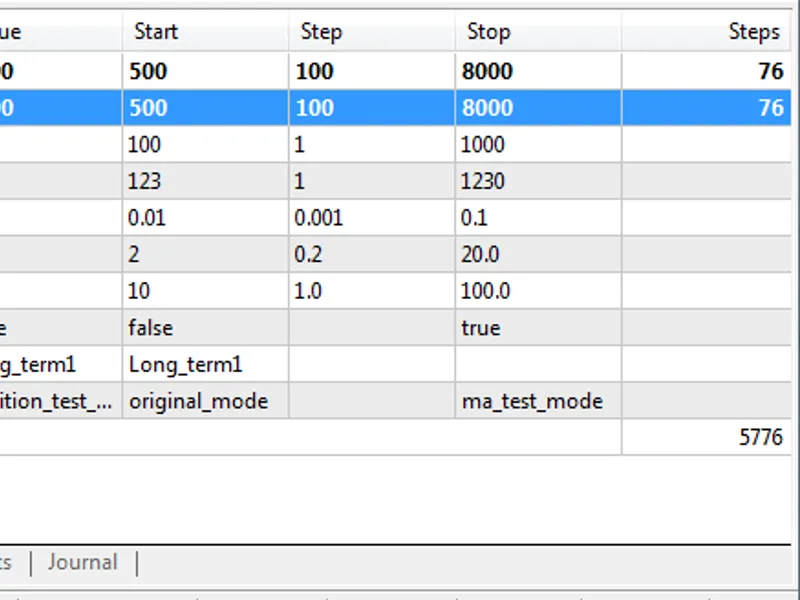Image resolution: width=800 pixels, height=600 pixels.
Task: Edit Step value 1 beside Stop 1000
Action: (372, 144)
